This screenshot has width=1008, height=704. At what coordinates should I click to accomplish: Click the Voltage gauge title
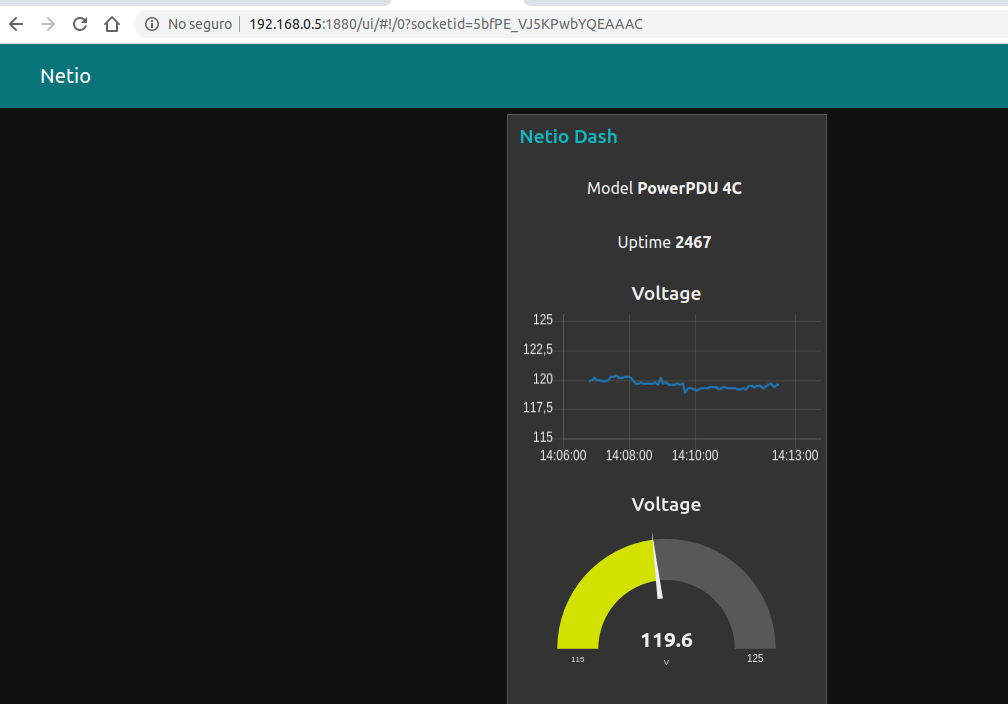(x=666, y=504)
